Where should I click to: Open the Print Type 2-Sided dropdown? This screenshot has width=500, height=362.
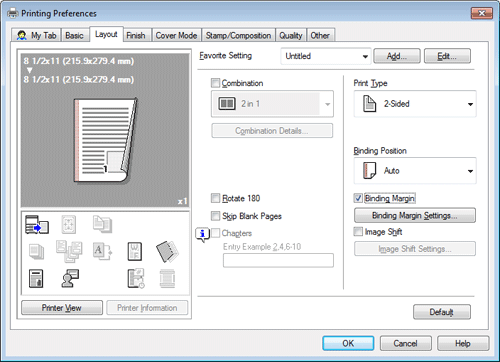(x=415, y=104)
